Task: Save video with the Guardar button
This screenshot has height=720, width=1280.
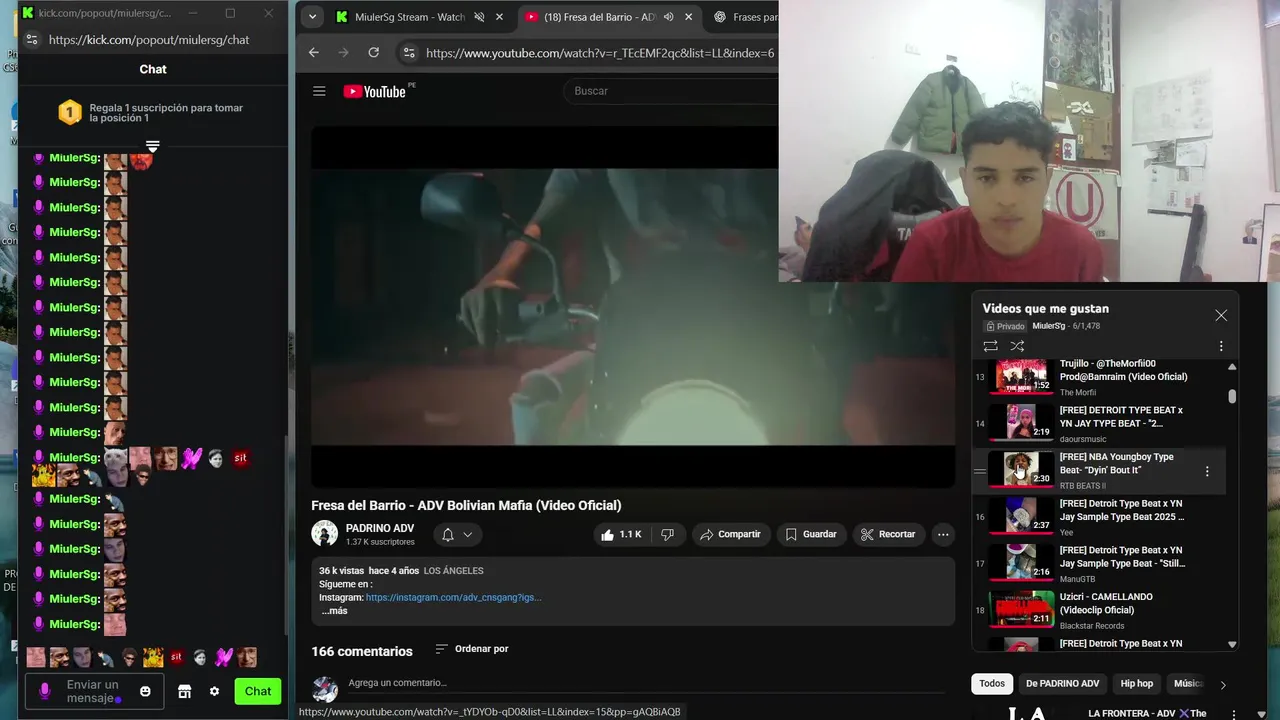Action: tap(811, 535)
